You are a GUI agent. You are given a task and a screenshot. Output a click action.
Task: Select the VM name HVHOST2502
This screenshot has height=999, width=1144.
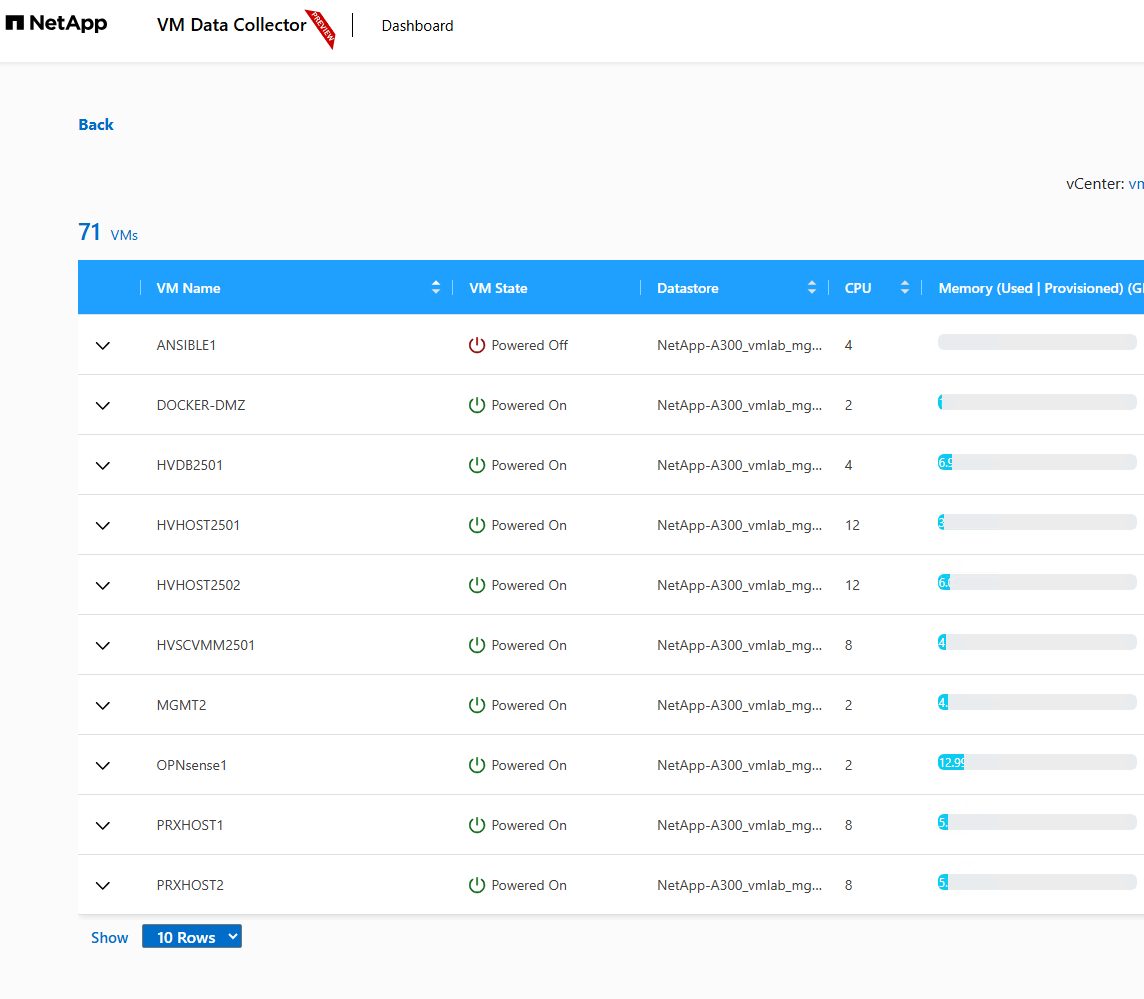[x=198, y=585]
